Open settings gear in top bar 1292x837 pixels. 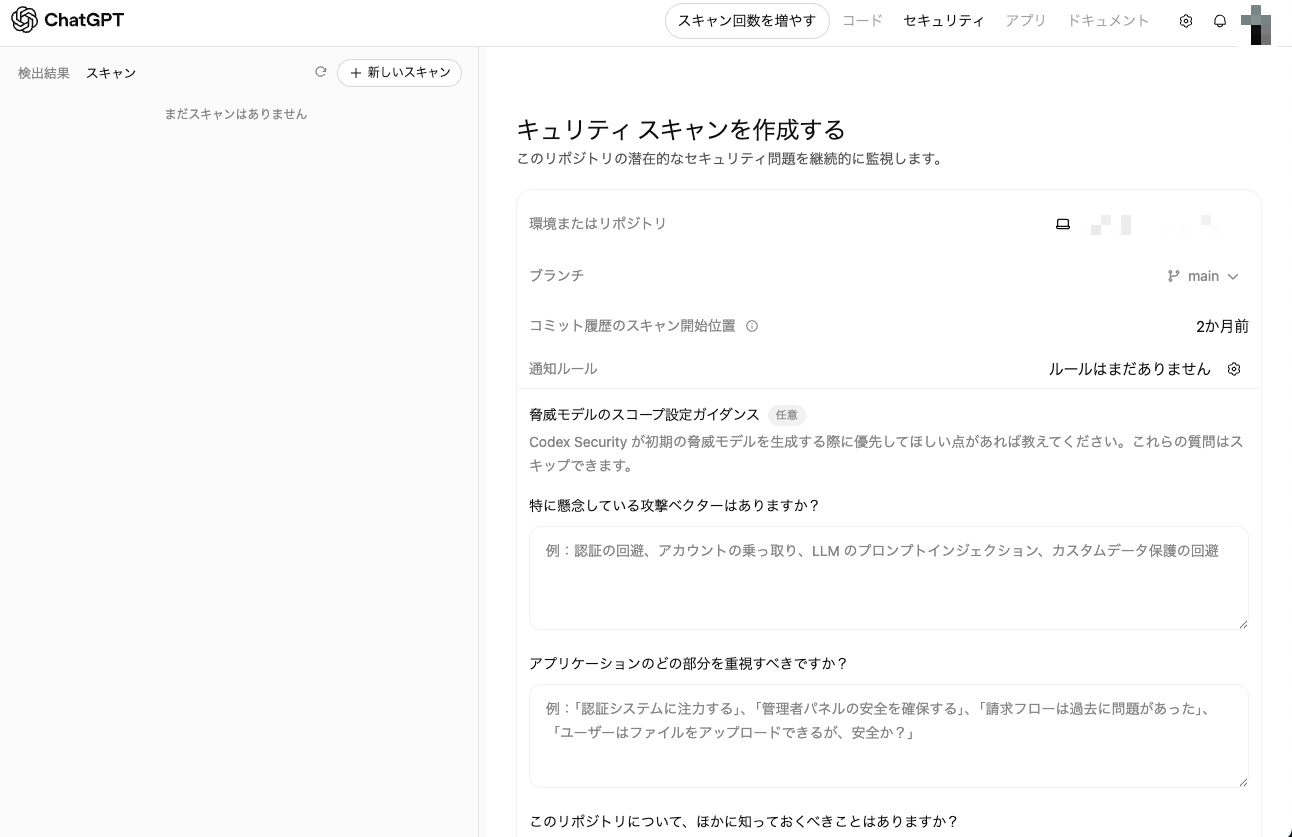coord(1186,21)
